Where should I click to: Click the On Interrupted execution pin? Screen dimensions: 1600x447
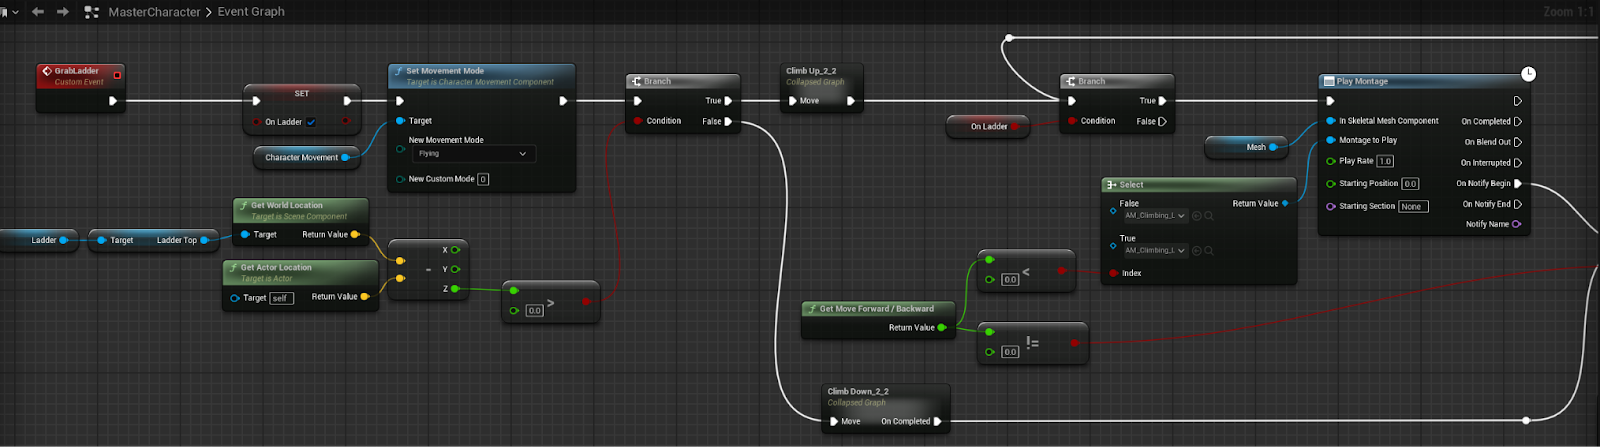[1517, 163]
